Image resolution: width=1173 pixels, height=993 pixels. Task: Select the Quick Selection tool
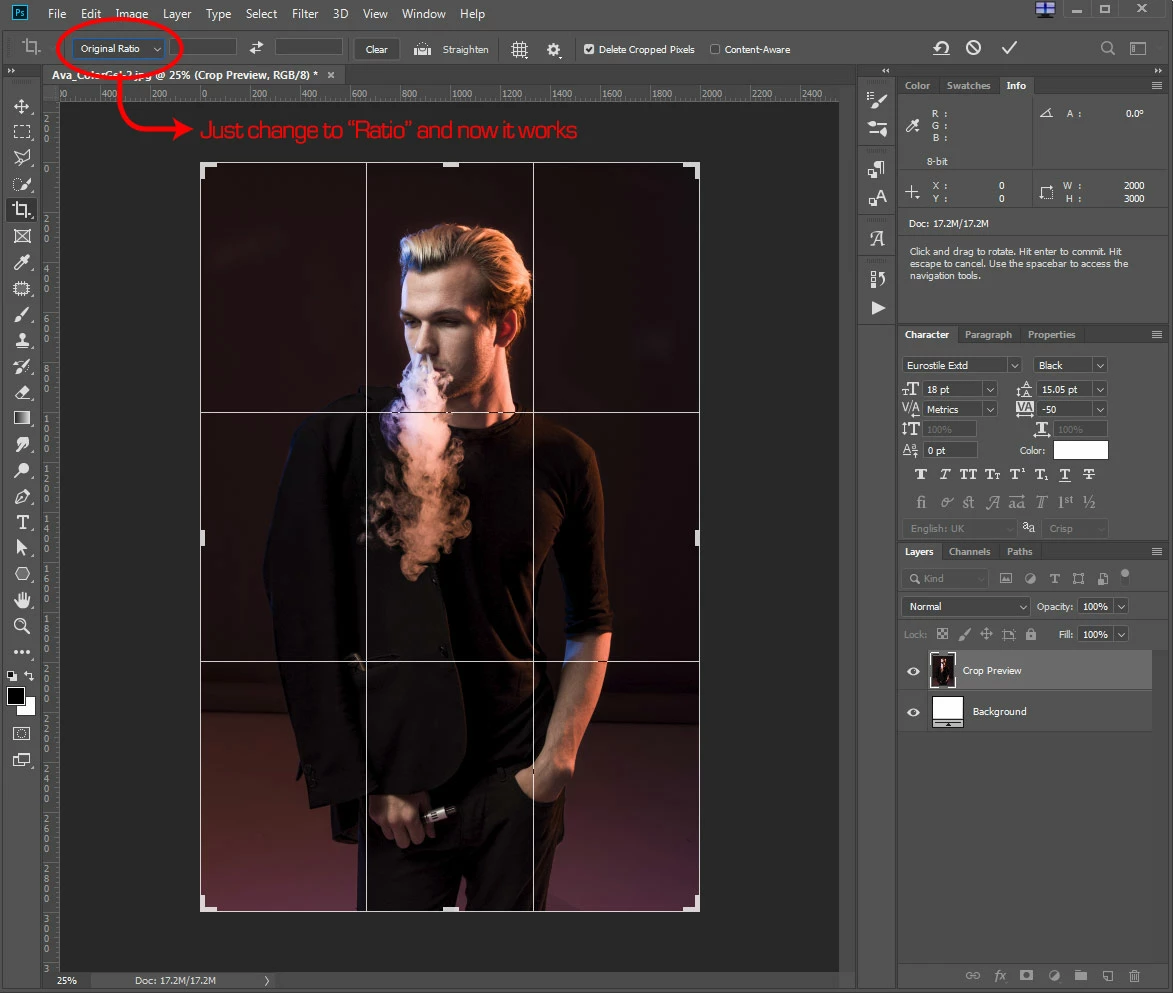click(22, 184)
